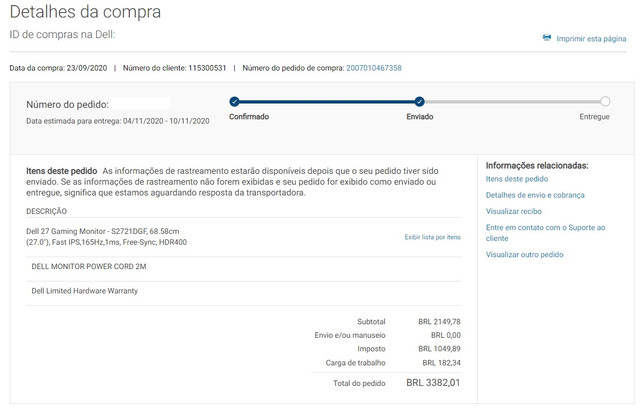Click the Total do pedido label

pos(359,383)
